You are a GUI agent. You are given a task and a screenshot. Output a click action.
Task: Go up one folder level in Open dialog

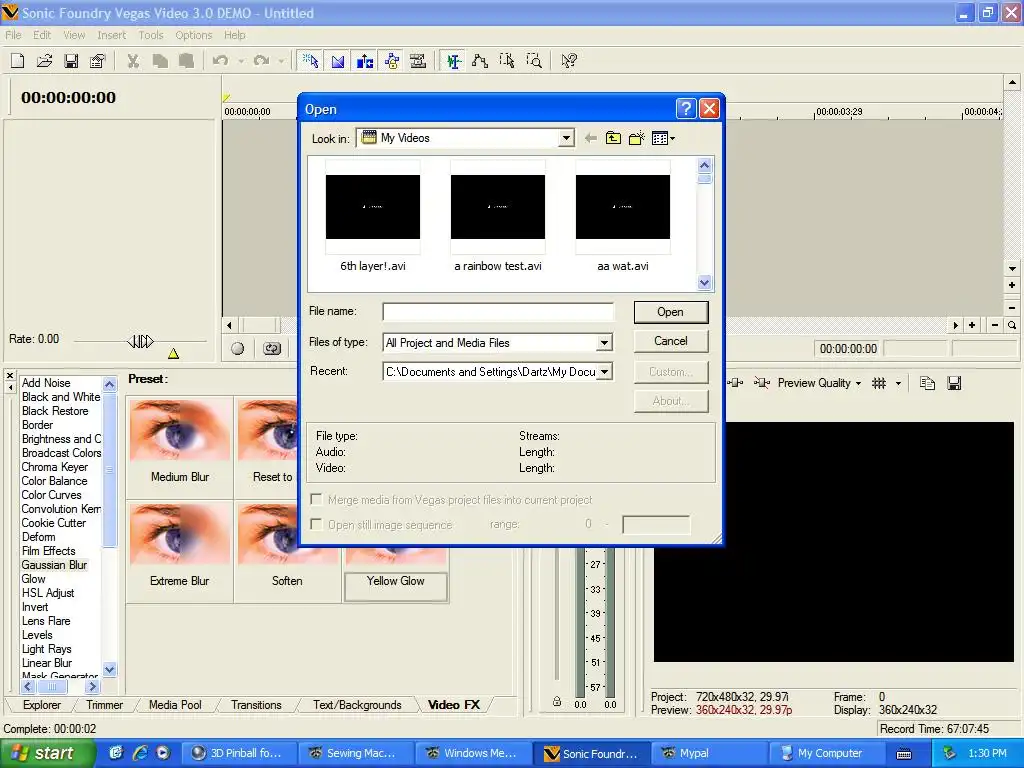point(613,138)
